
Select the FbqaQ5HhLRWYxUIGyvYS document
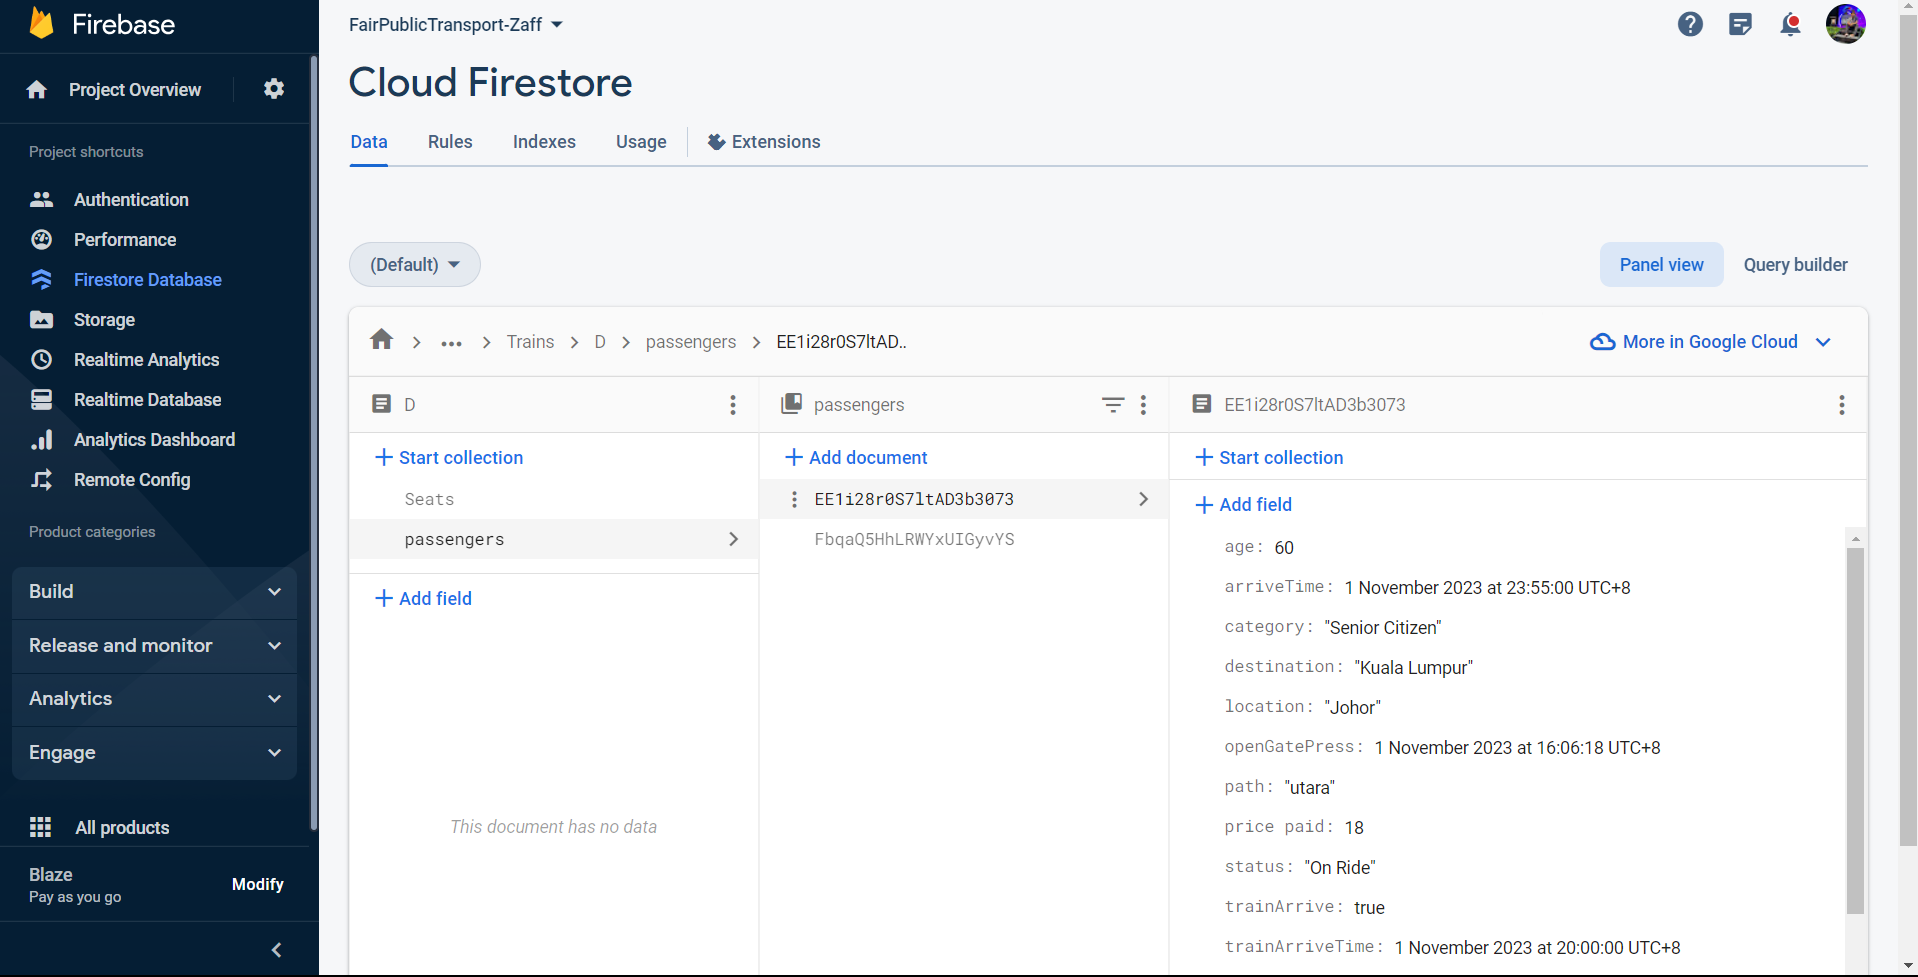click(x=914, y=539)
